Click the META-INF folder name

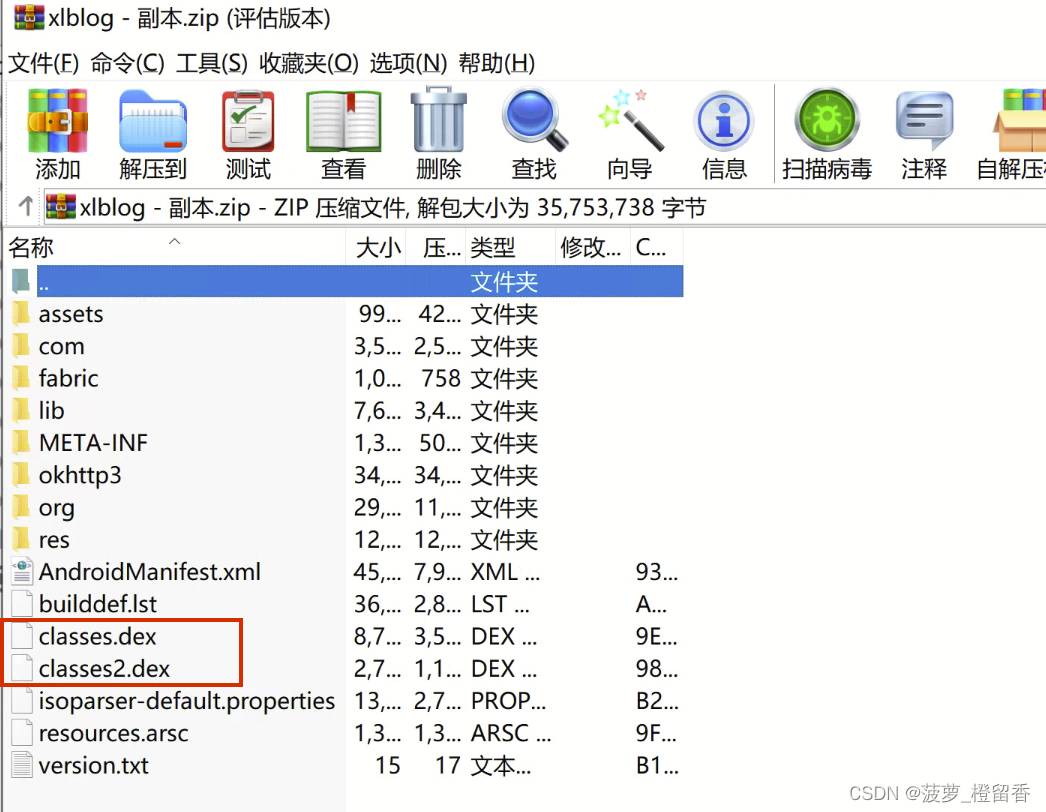[93, 442]
